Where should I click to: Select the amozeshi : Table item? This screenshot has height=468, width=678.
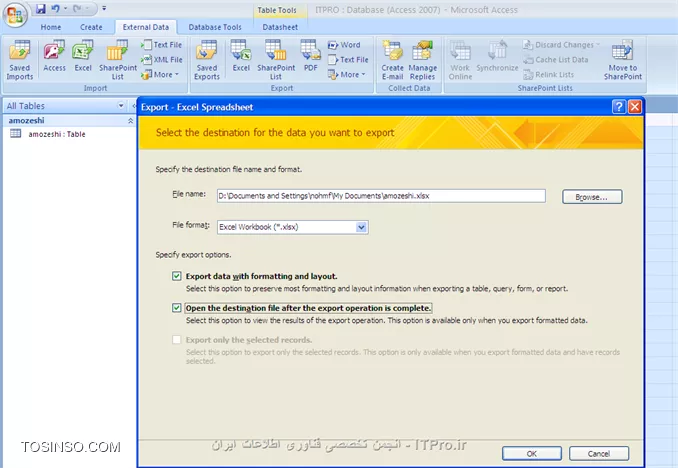(57, 134)
